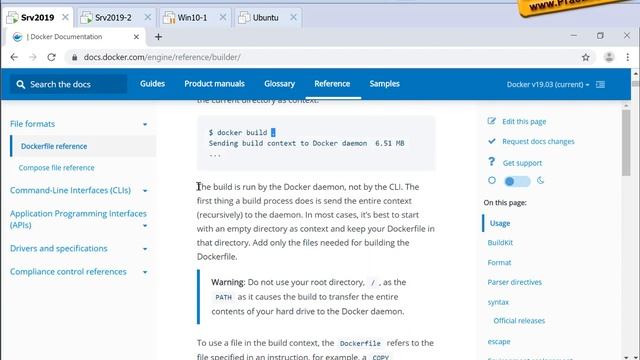Close the Srv2019-2 VM tab
This screenshot has height=360, width=640.
(x=148, y=18)
